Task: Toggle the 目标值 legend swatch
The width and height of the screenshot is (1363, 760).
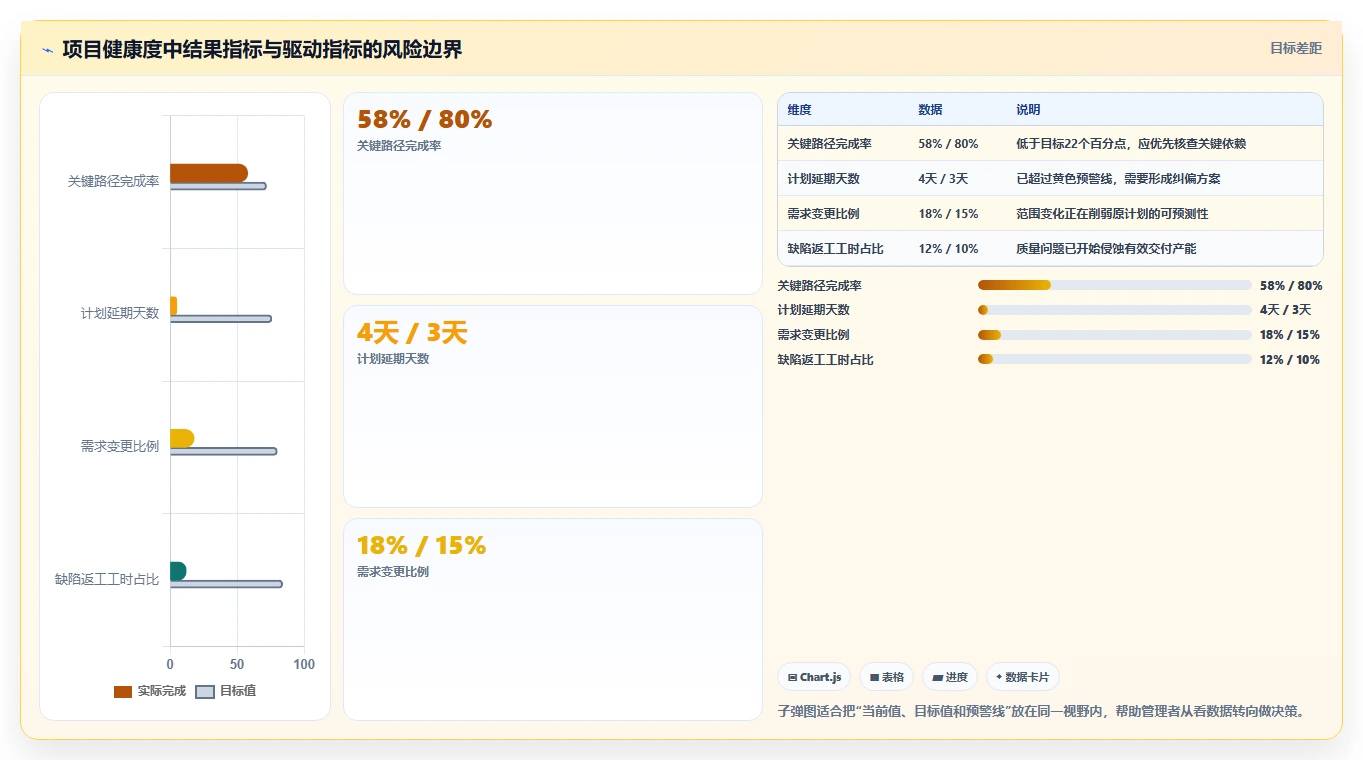Action: tap(205, 691)
